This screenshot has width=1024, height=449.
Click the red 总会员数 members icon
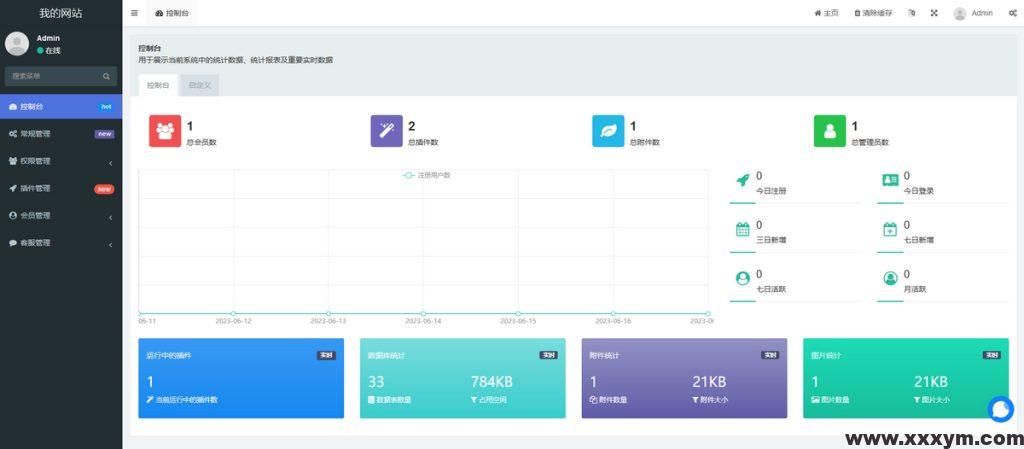165,132
